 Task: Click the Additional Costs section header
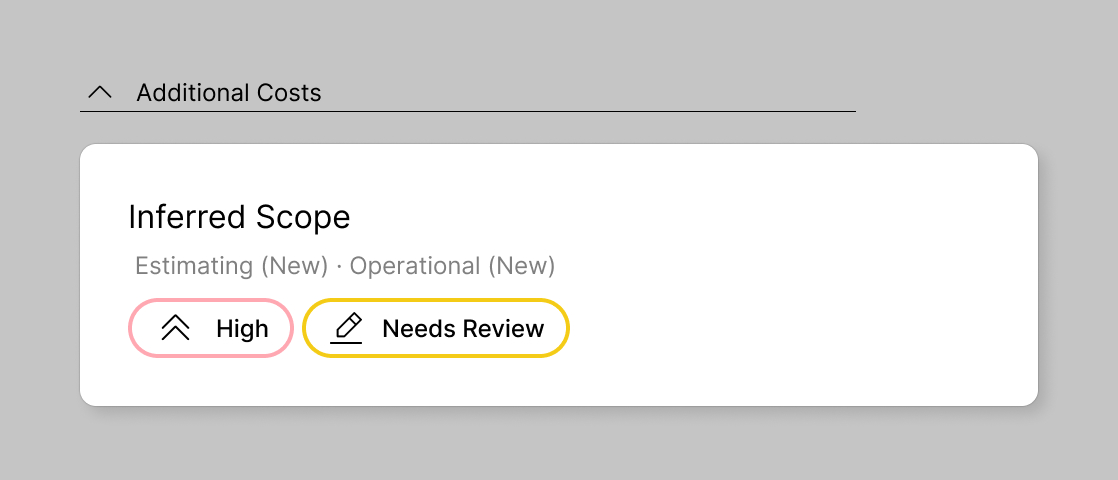[x=229, y=93]
